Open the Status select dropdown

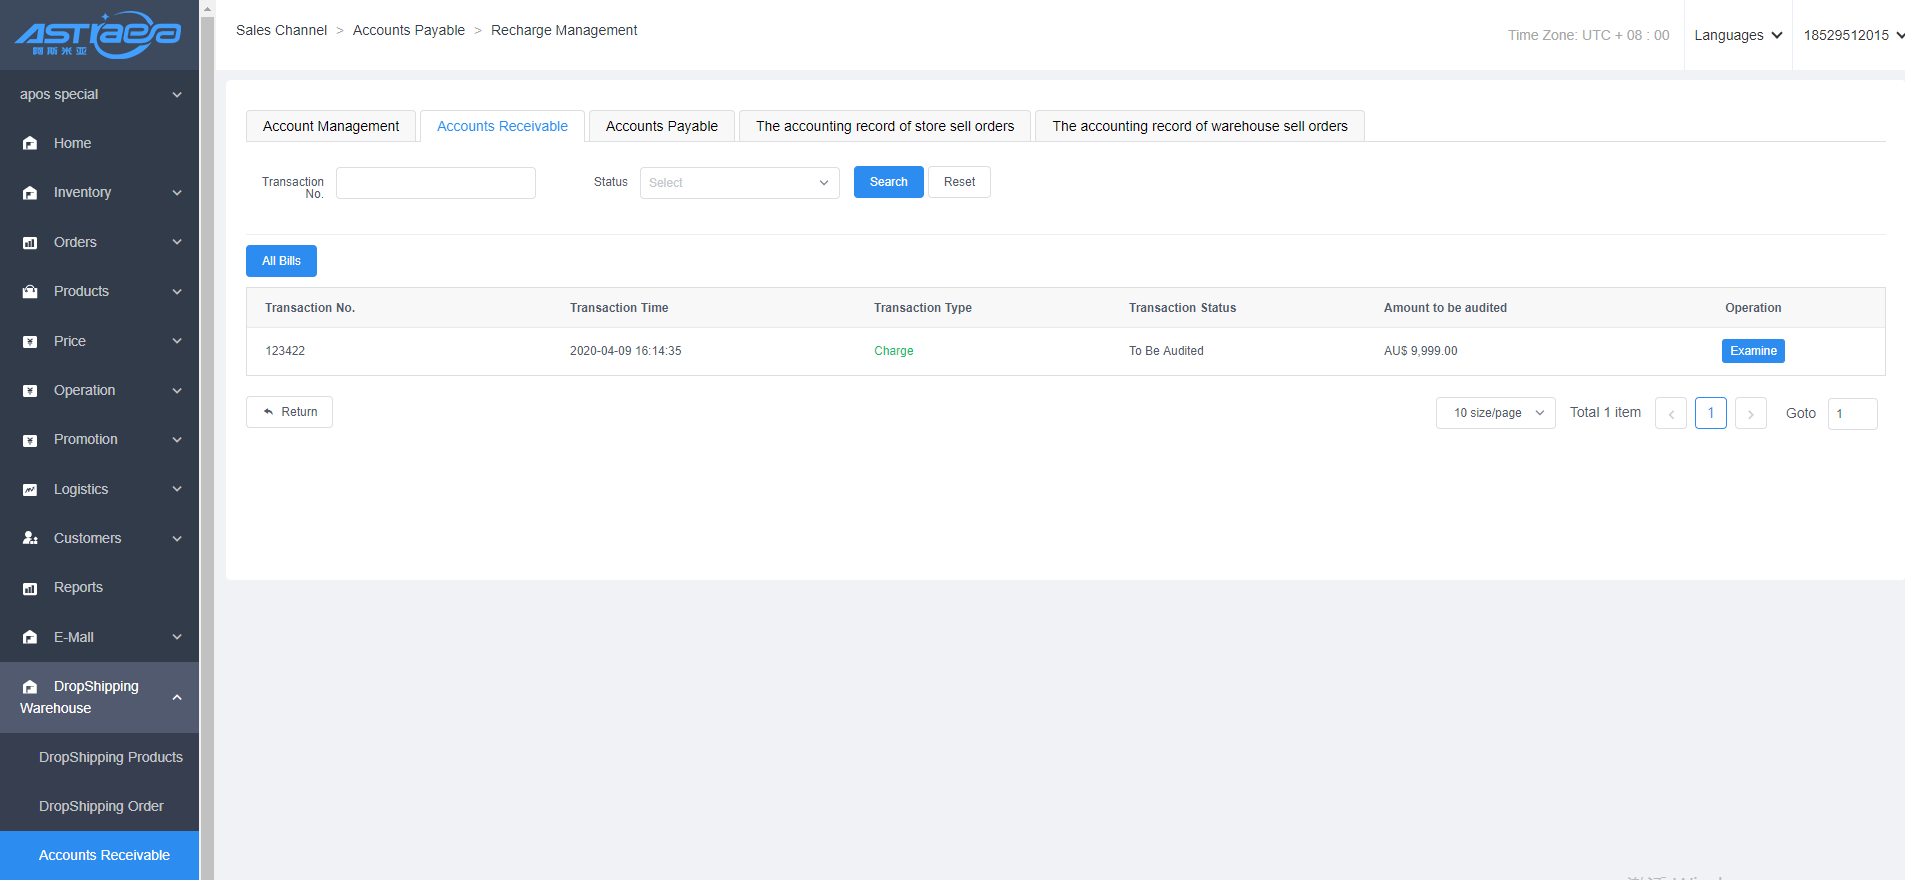click(739, 183)
